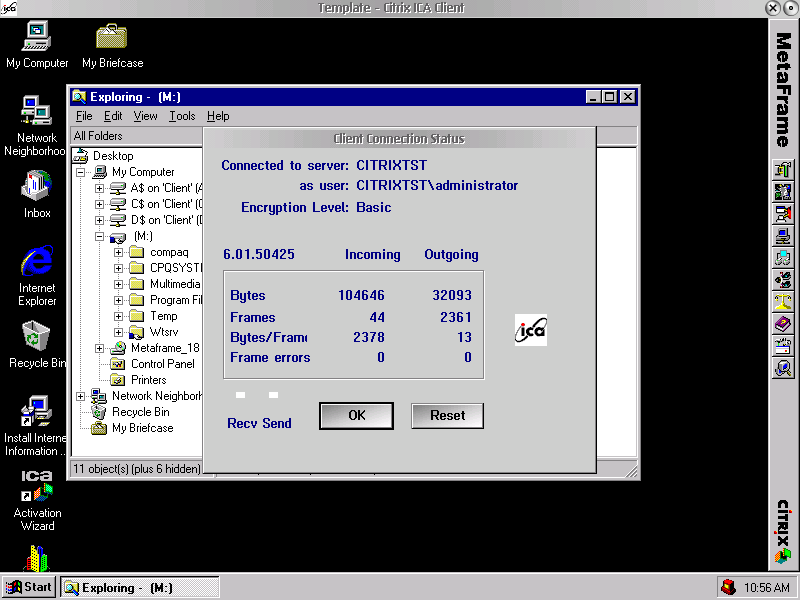Click the 10:56 AM clock
The image size is (800, 600).
767,588
